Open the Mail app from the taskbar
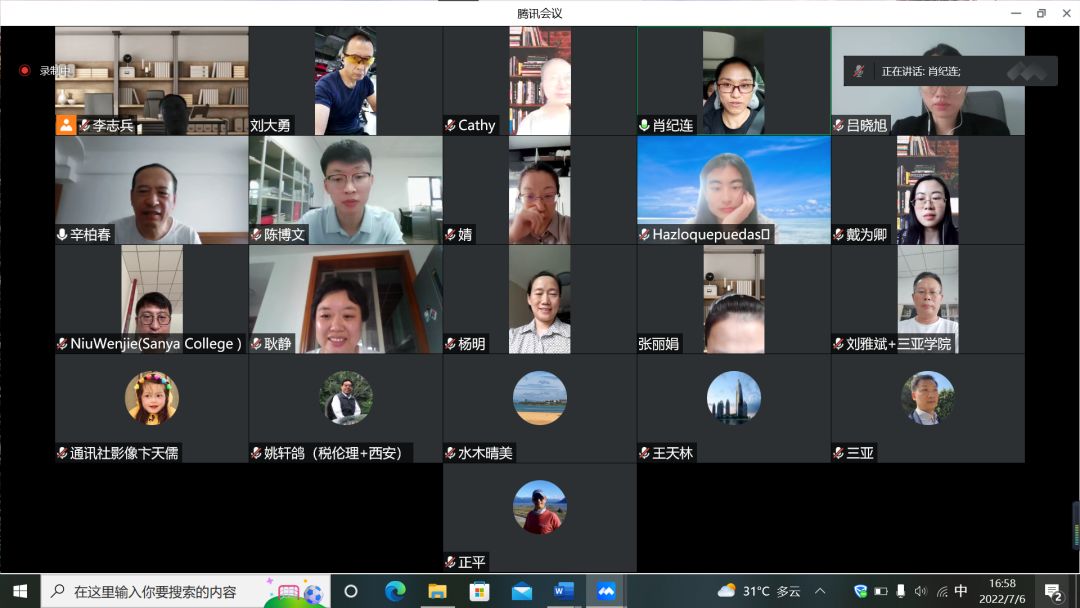 521,591
